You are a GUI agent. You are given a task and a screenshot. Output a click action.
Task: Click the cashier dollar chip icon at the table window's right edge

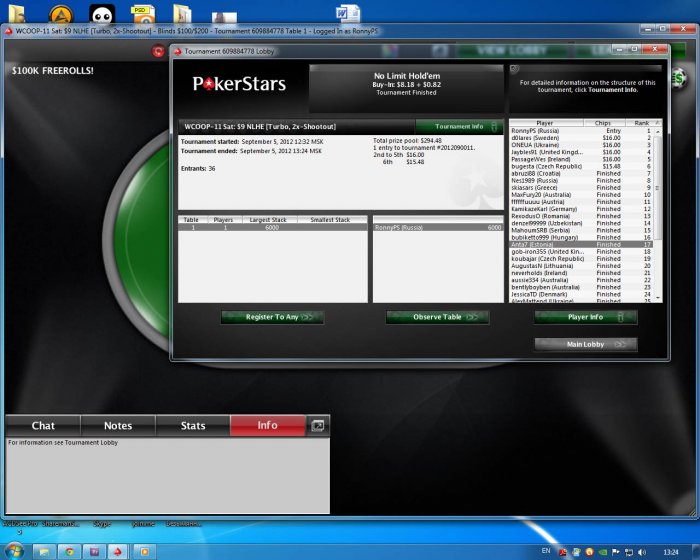(x=679, y=79)
